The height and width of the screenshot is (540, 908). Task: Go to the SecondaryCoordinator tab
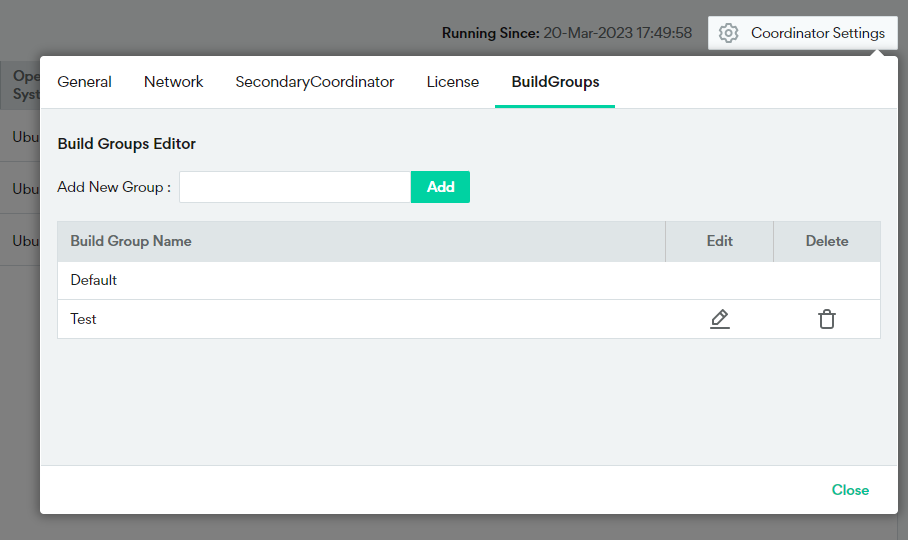315,82
